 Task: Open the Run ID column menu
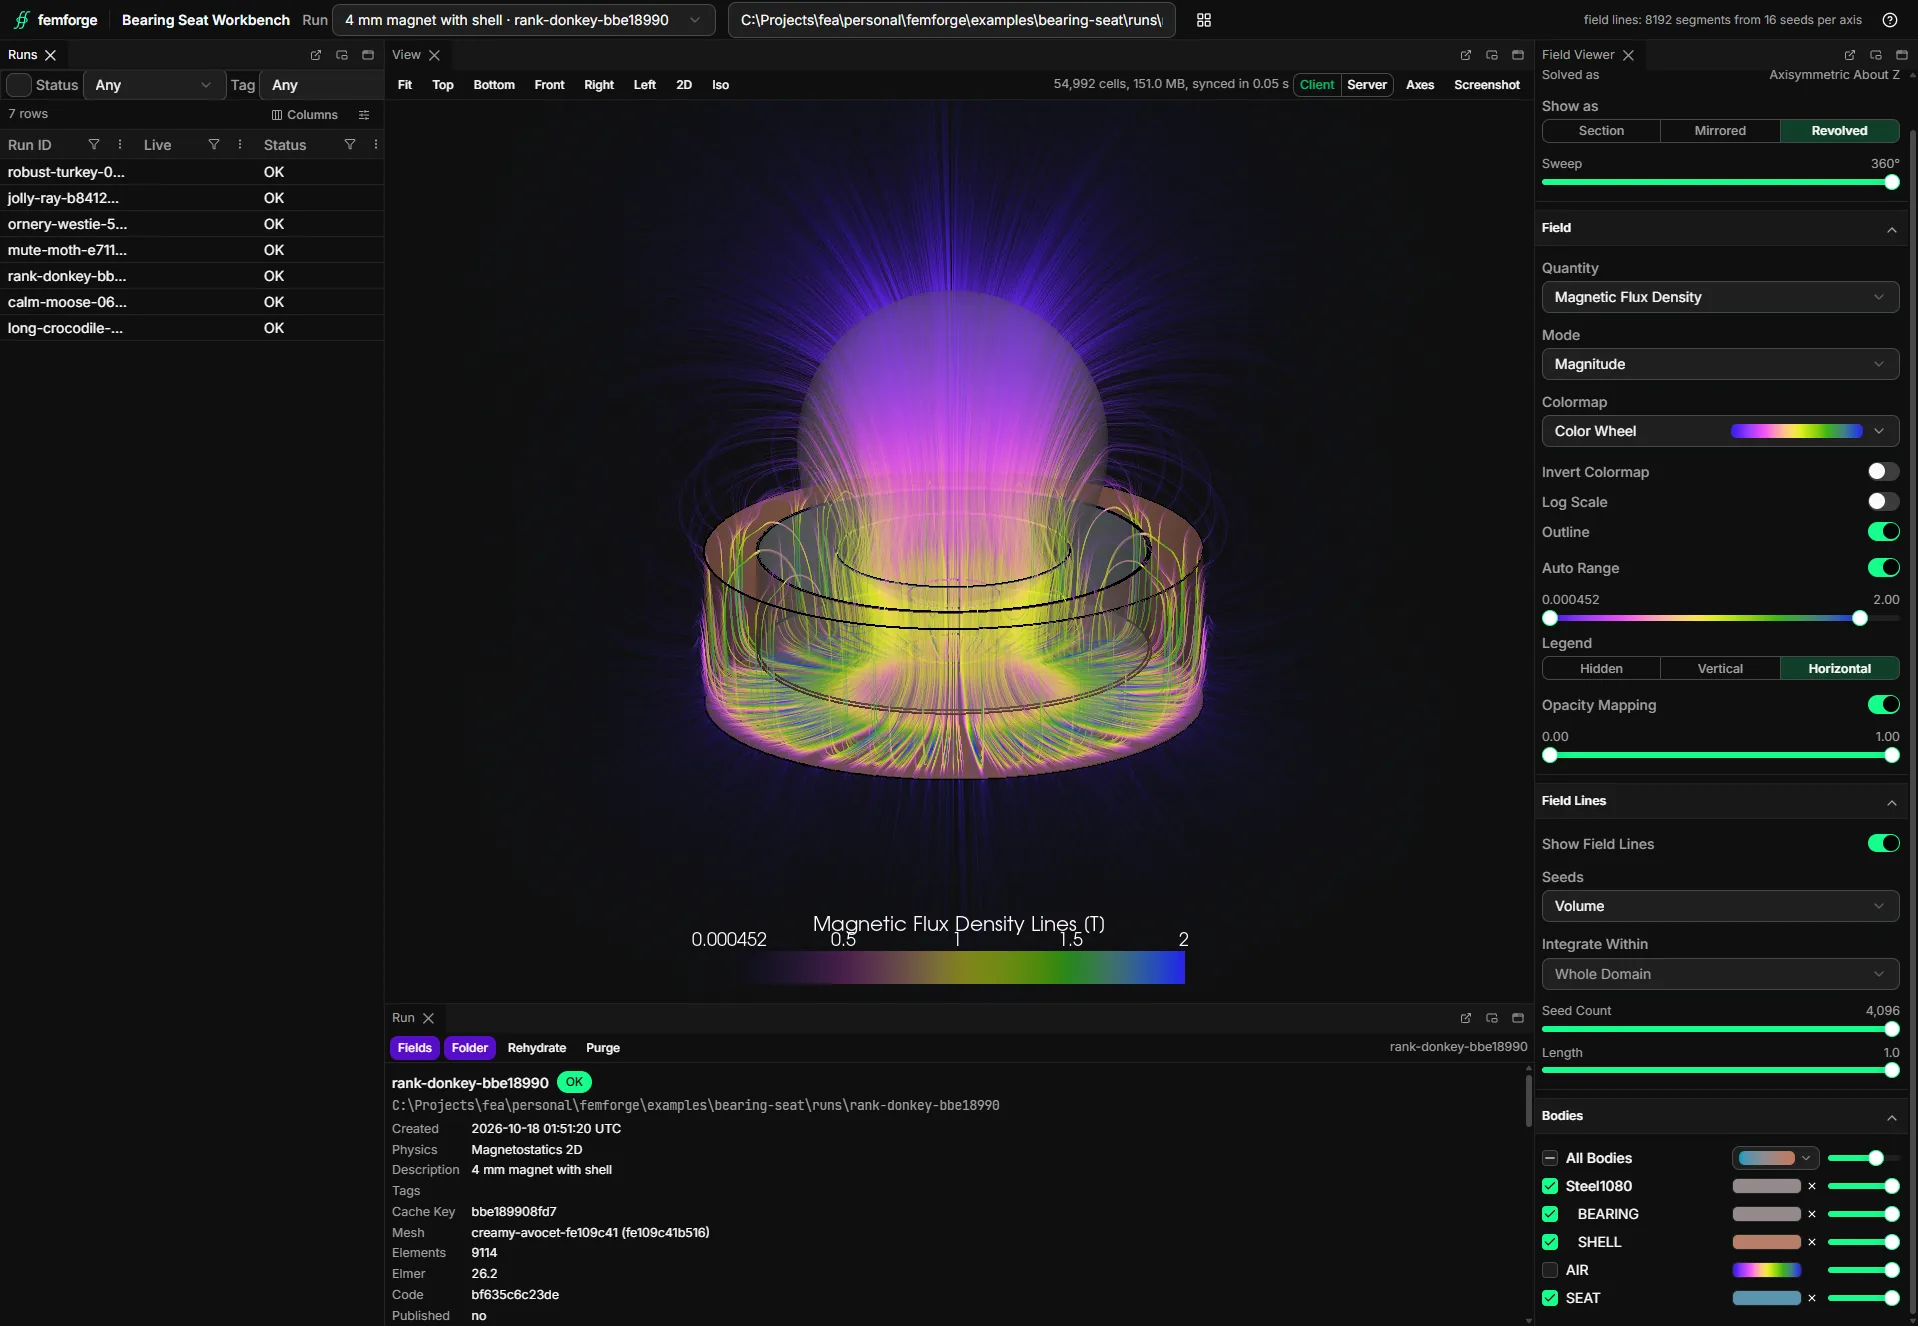(x=120, y=145)
